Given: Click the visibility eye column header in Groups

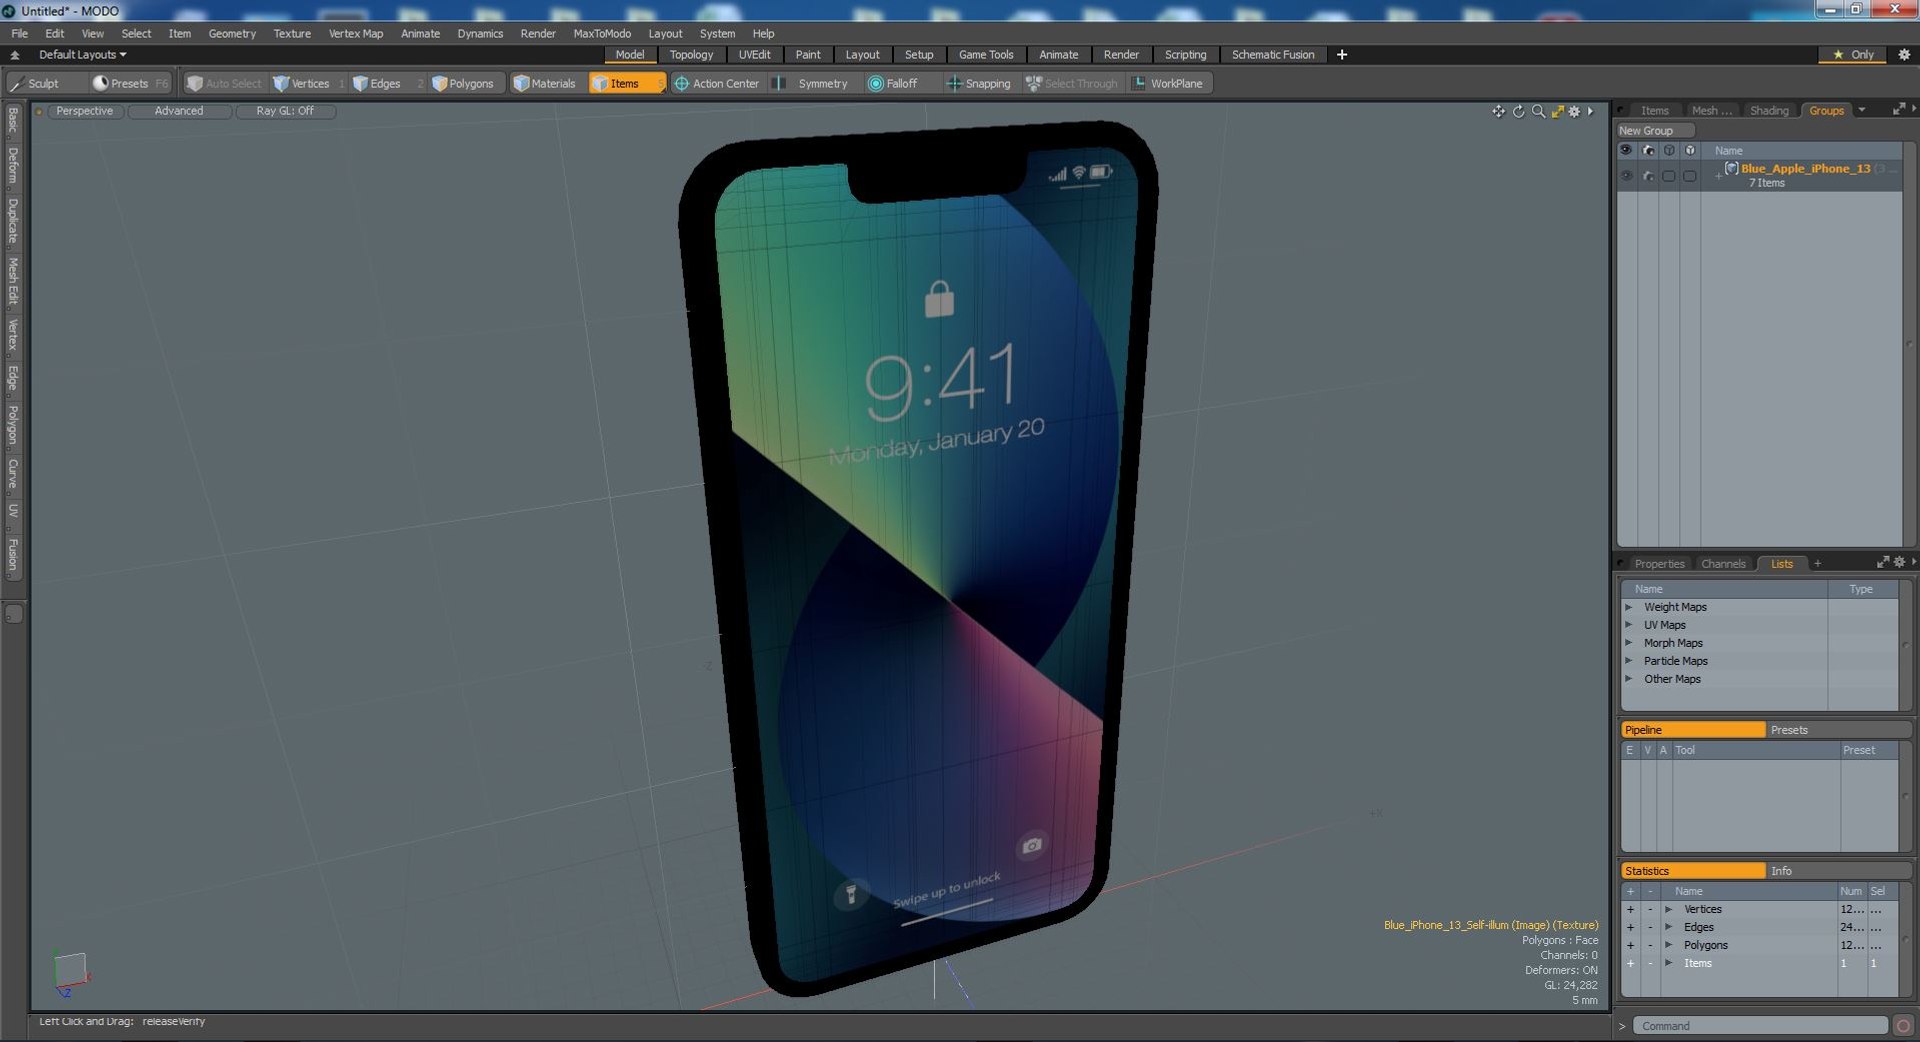Looking at the screenshot, I should (x=1626, y=150).
